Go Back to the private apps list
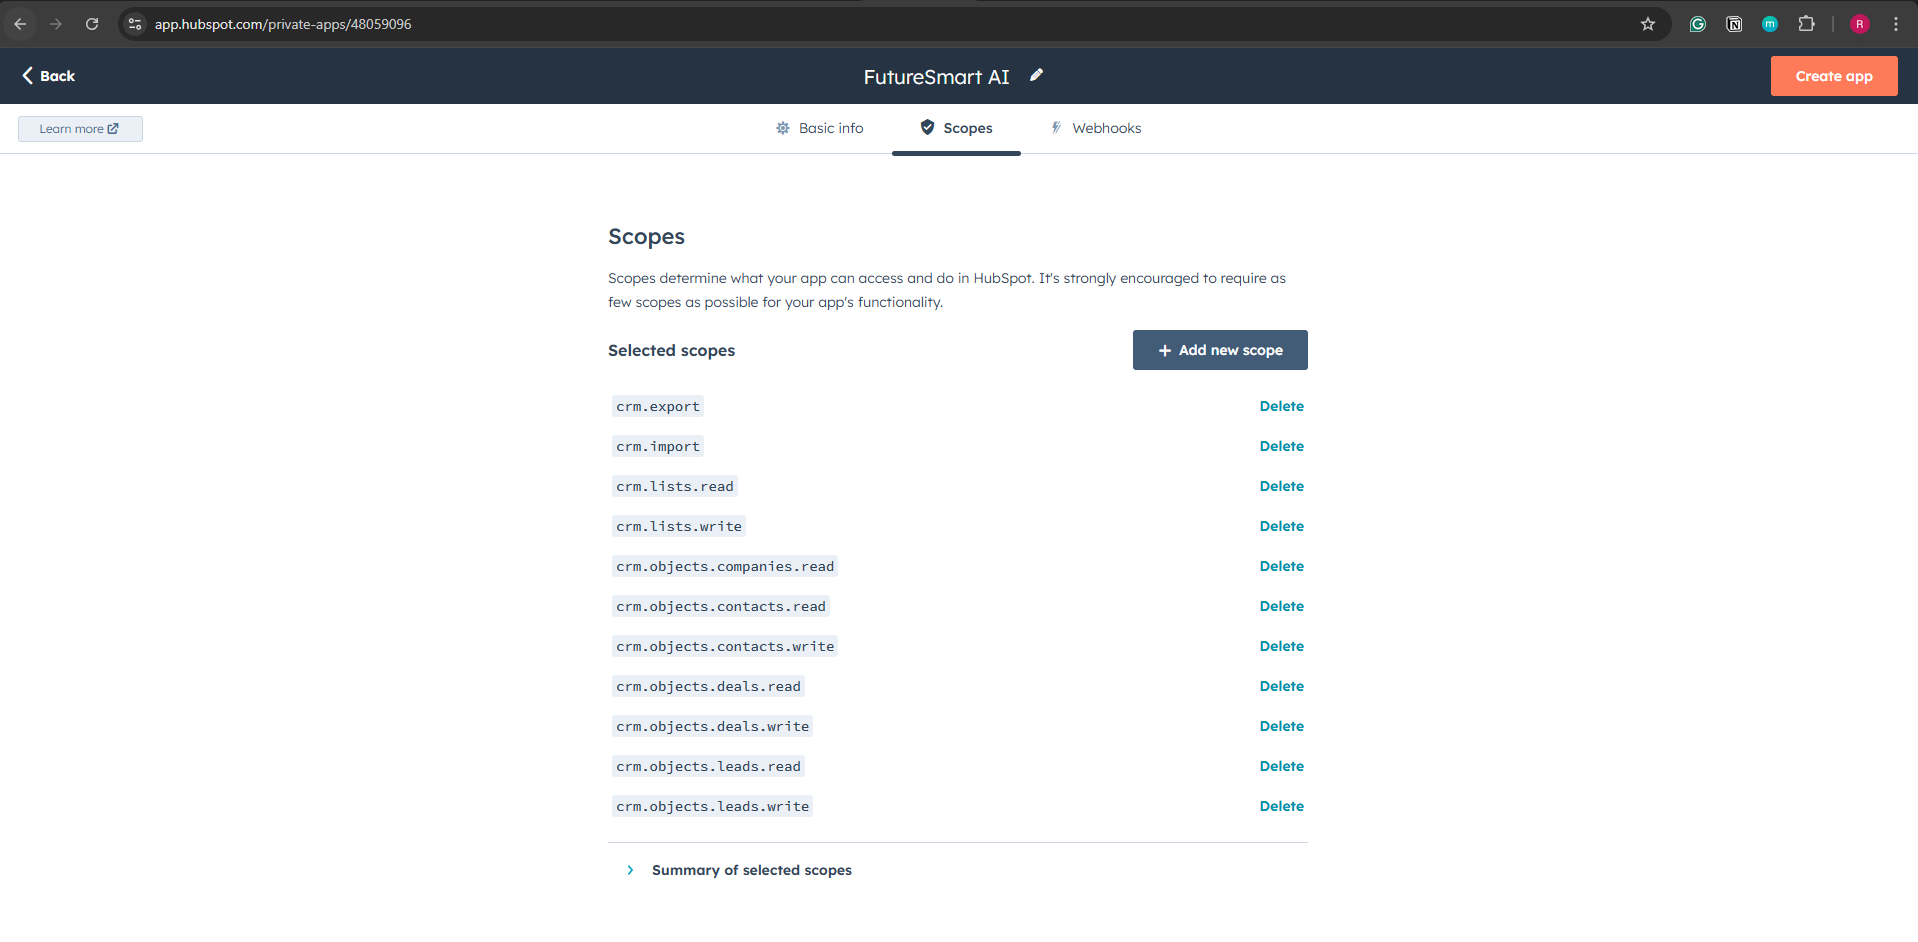 48,76
